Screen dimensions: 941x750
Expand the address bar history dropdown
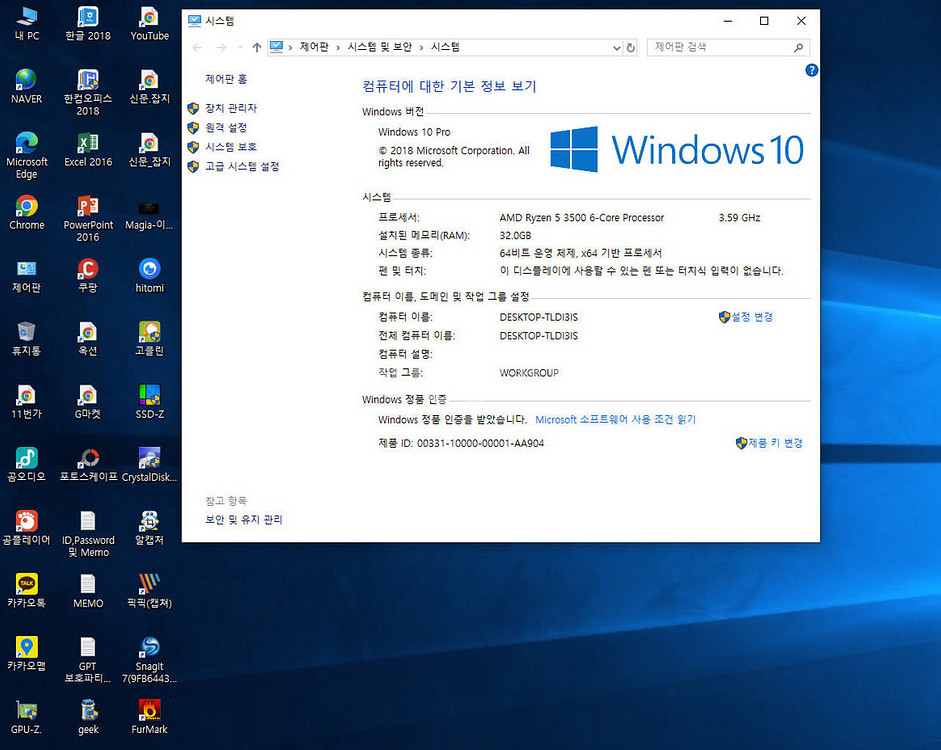tap(616, 47)
